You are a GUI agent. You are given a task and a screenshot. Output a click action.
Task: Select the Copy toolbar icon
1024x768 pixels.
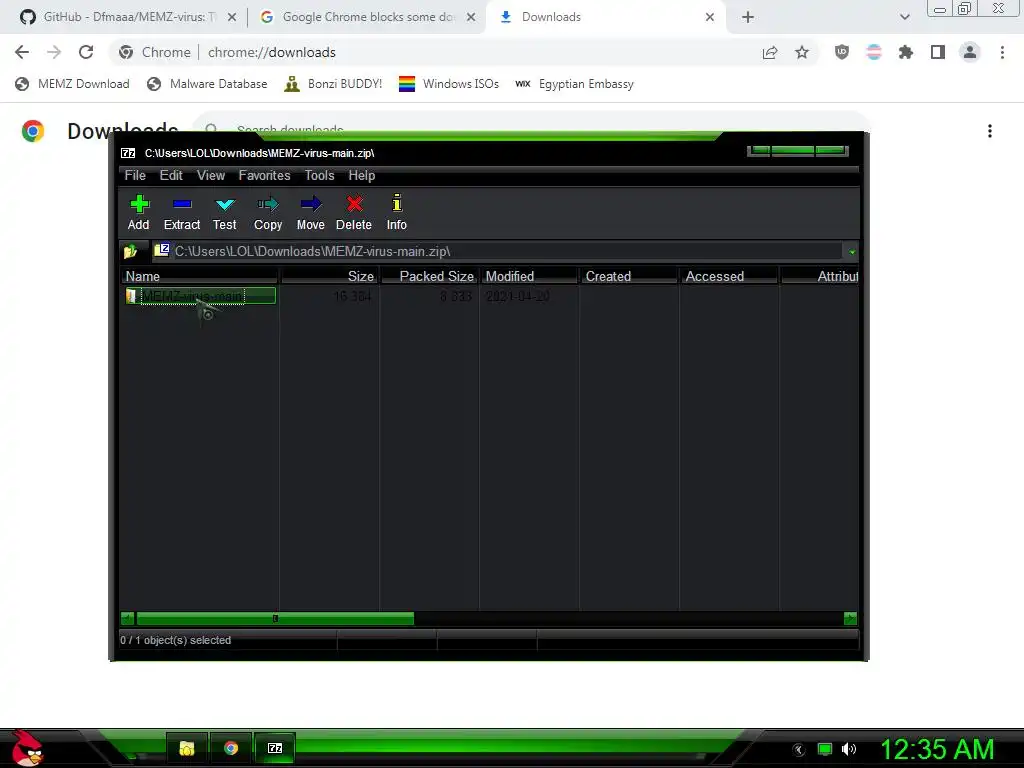[268, 212]
